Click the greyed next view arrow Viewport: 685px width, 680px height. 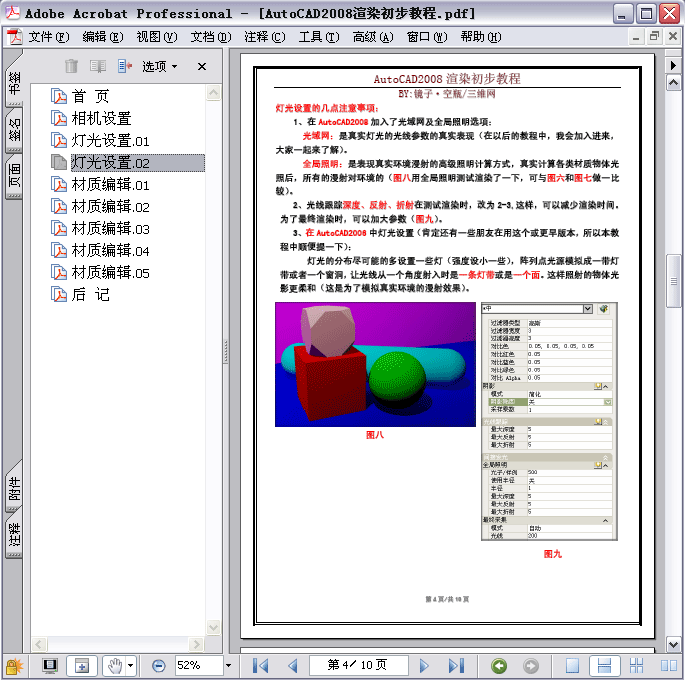point(531,666)
